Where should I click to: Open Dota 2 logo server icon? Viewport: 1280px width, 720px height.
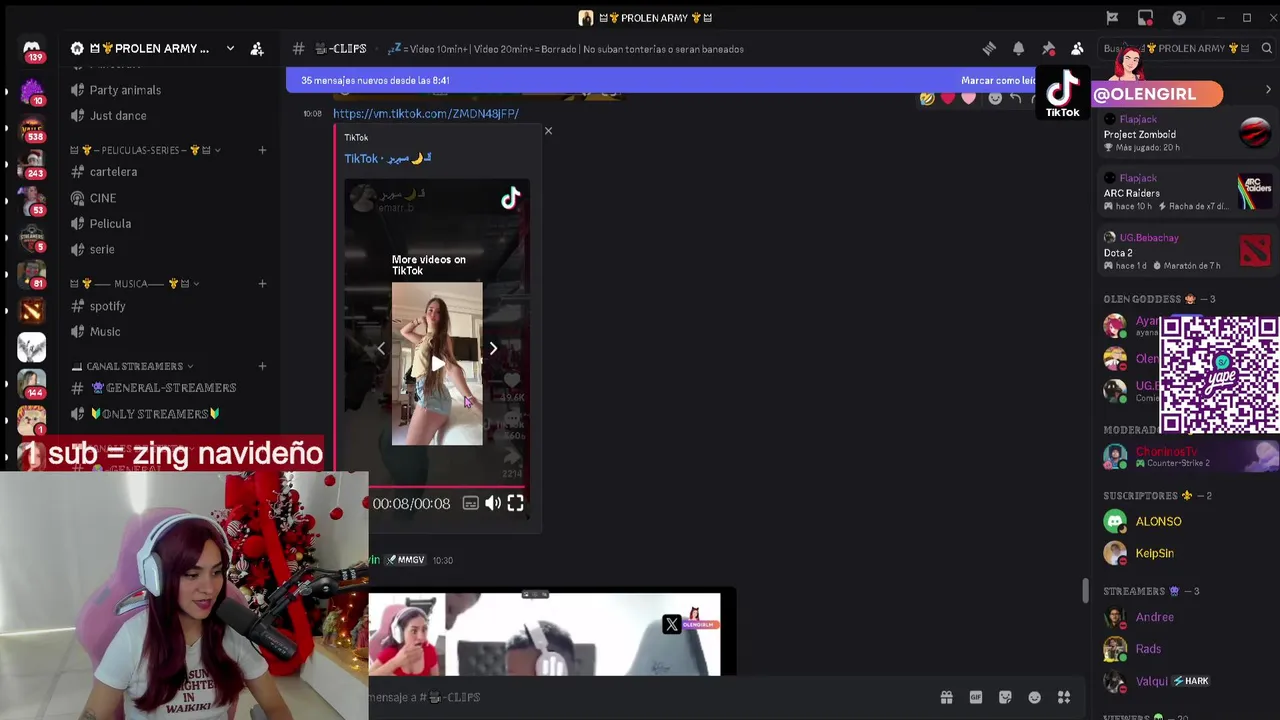coord(31,311)
